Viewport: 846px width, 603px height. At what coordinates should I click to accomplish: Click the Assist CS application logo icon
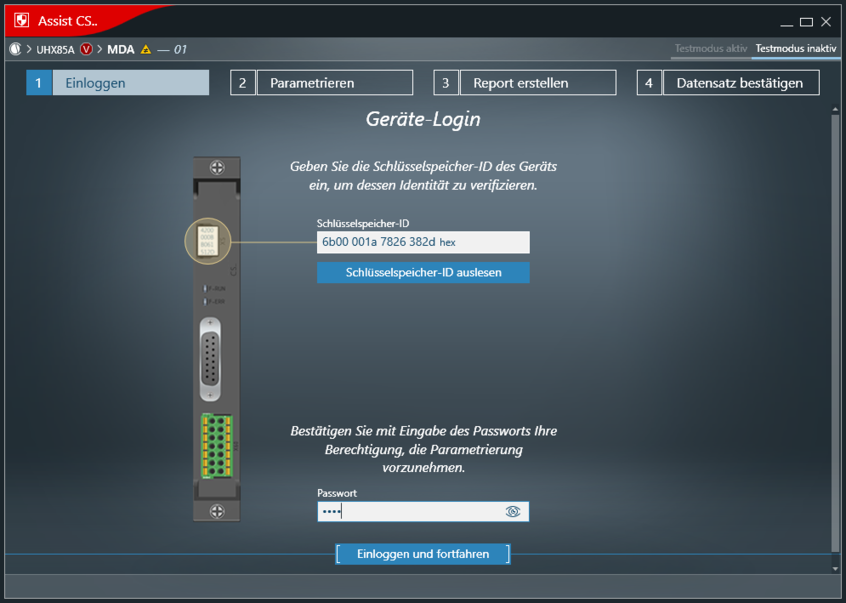pos(21,20)
